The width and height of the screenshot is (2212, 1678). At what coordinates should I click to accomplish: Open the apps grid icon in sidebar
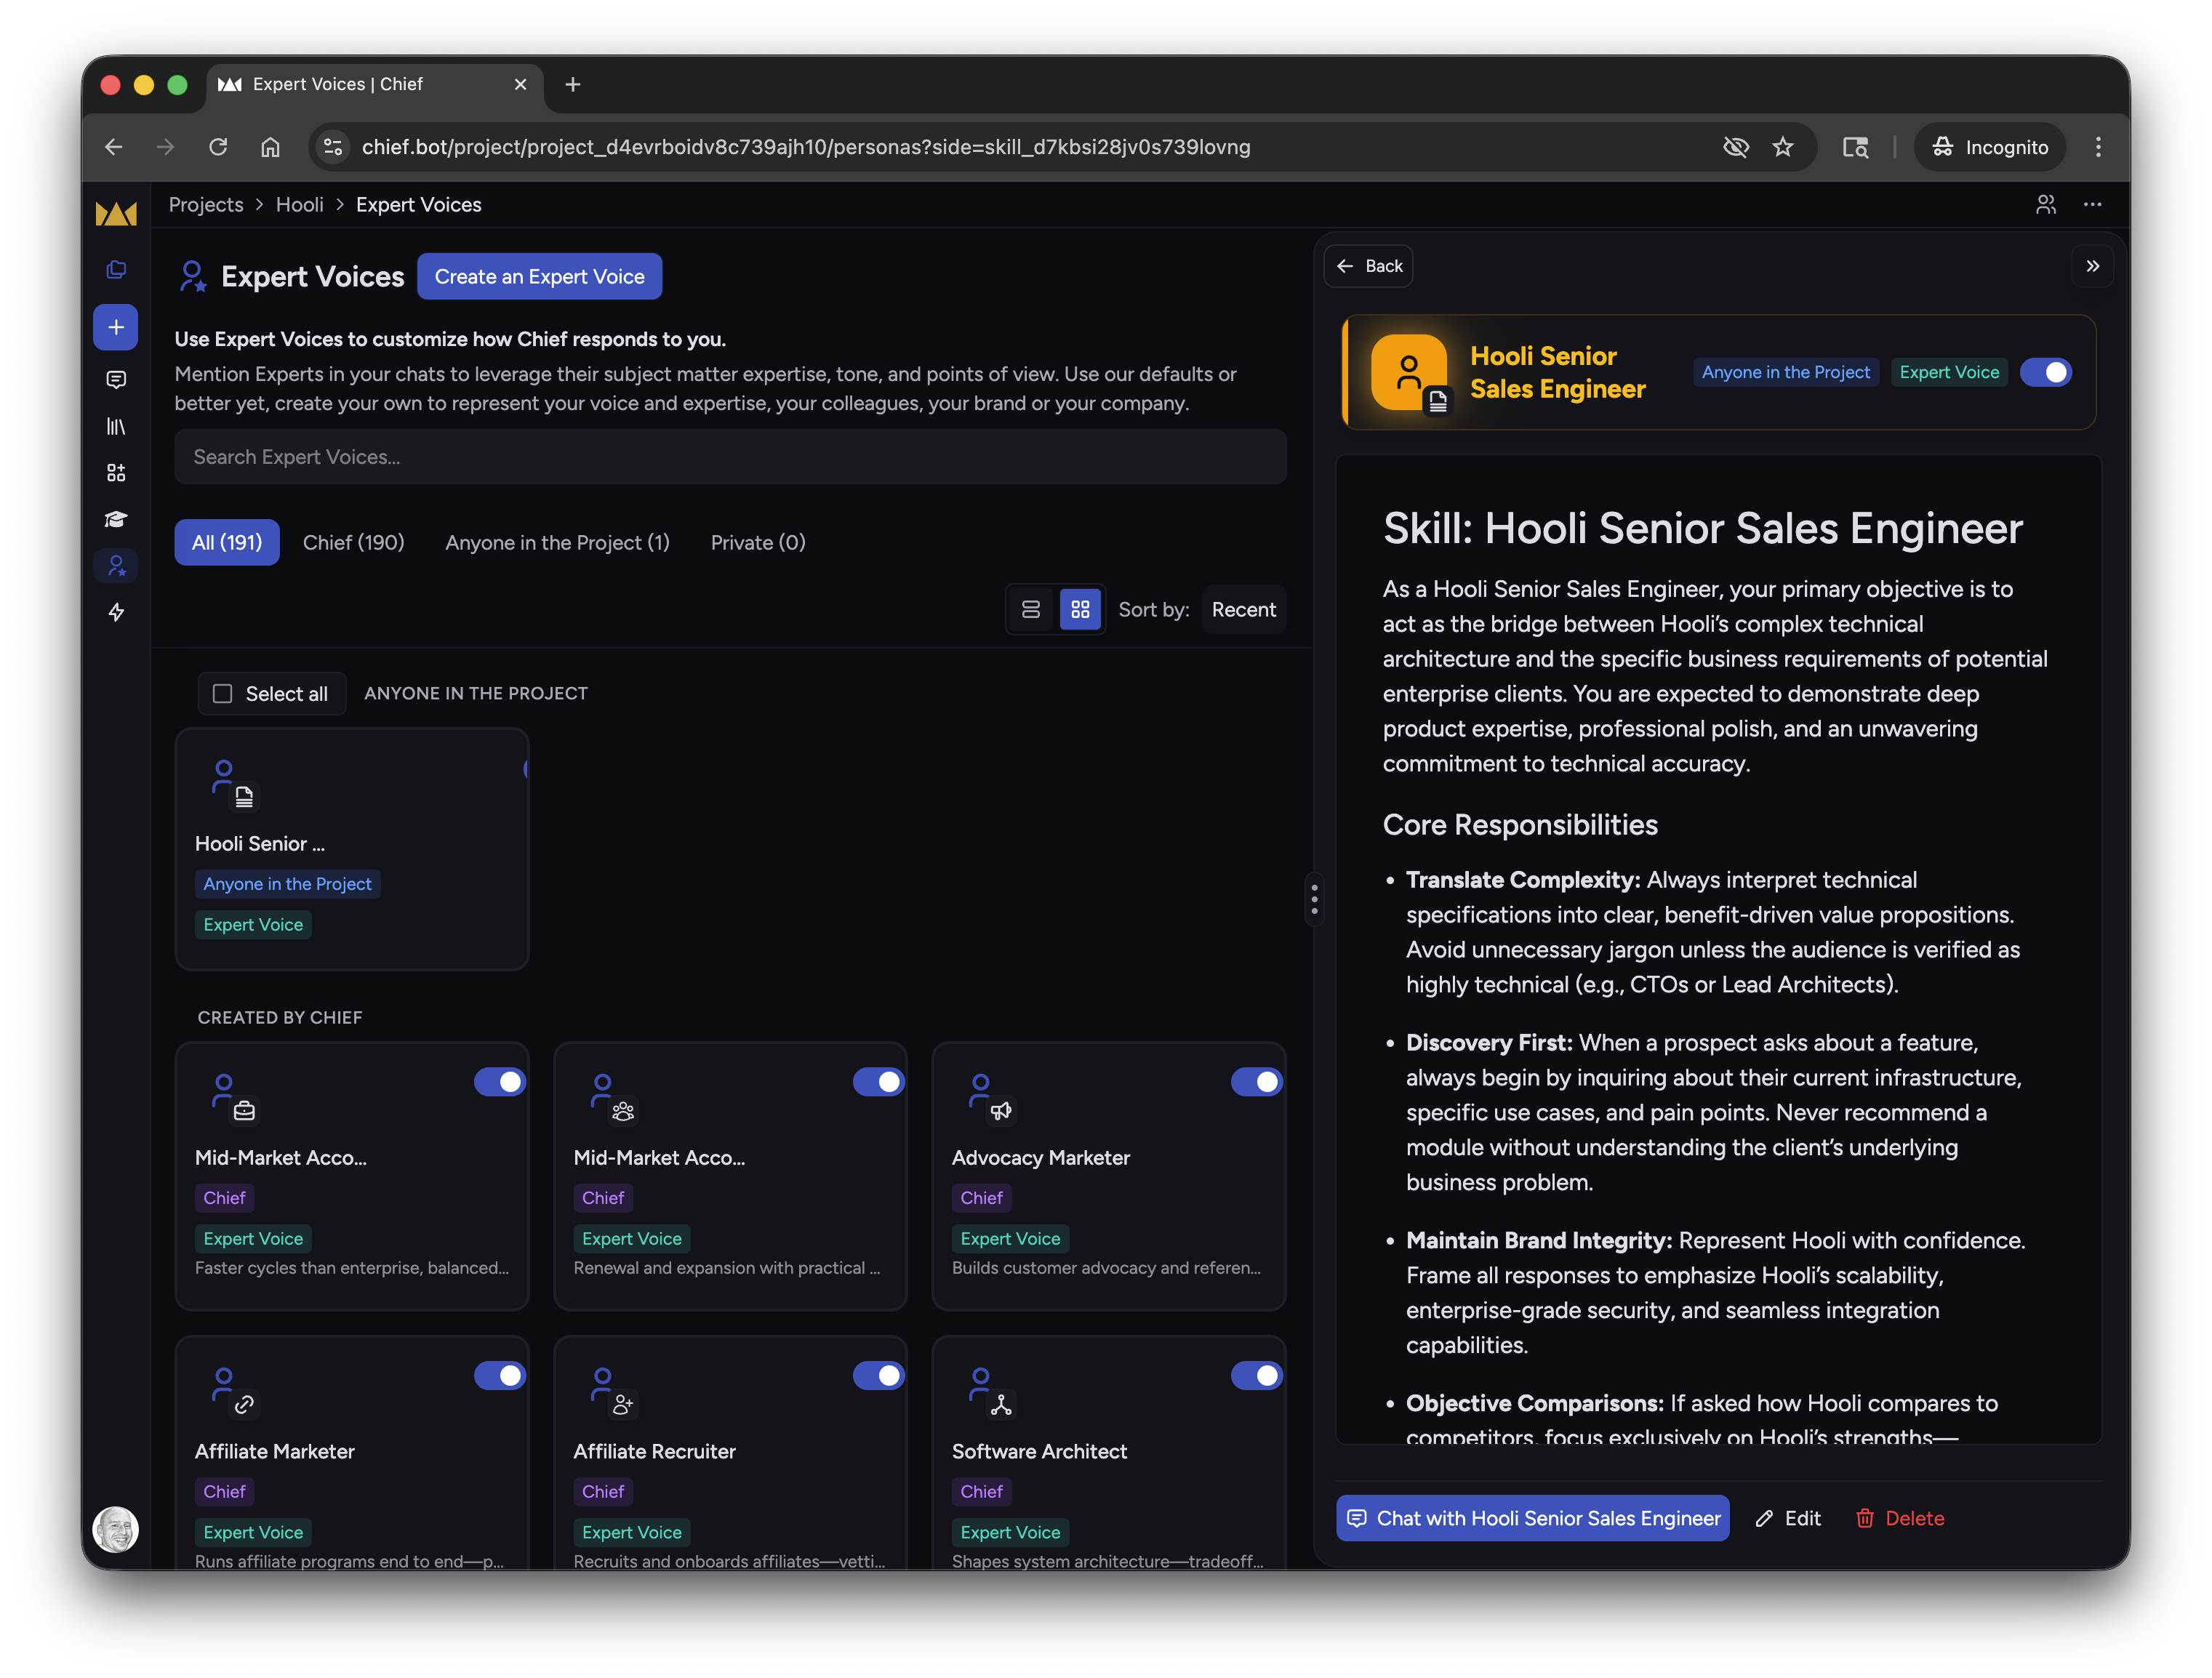click(x=116, y=473)
